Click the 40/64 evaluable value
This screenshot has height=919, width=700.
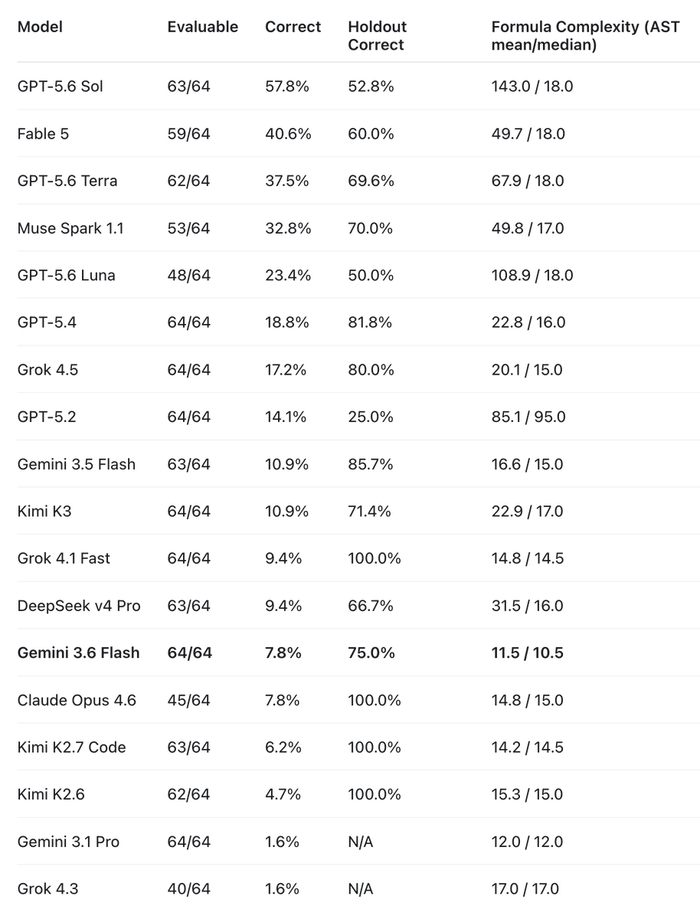[189, 889]
